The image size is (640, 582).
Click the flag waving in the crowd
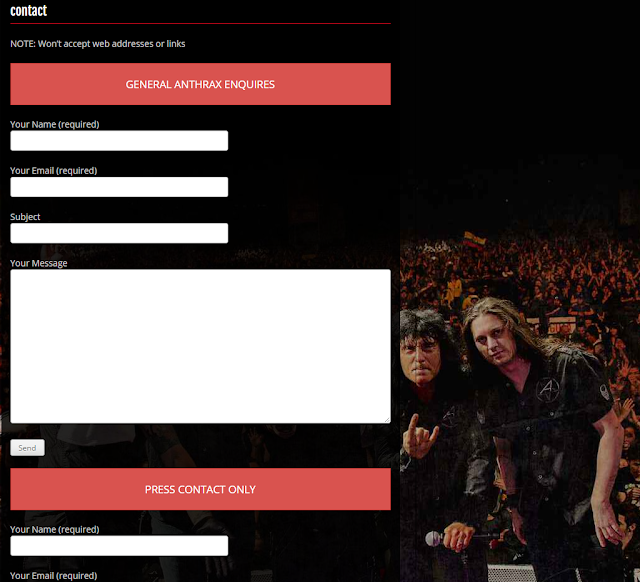(x=474, y=240)
